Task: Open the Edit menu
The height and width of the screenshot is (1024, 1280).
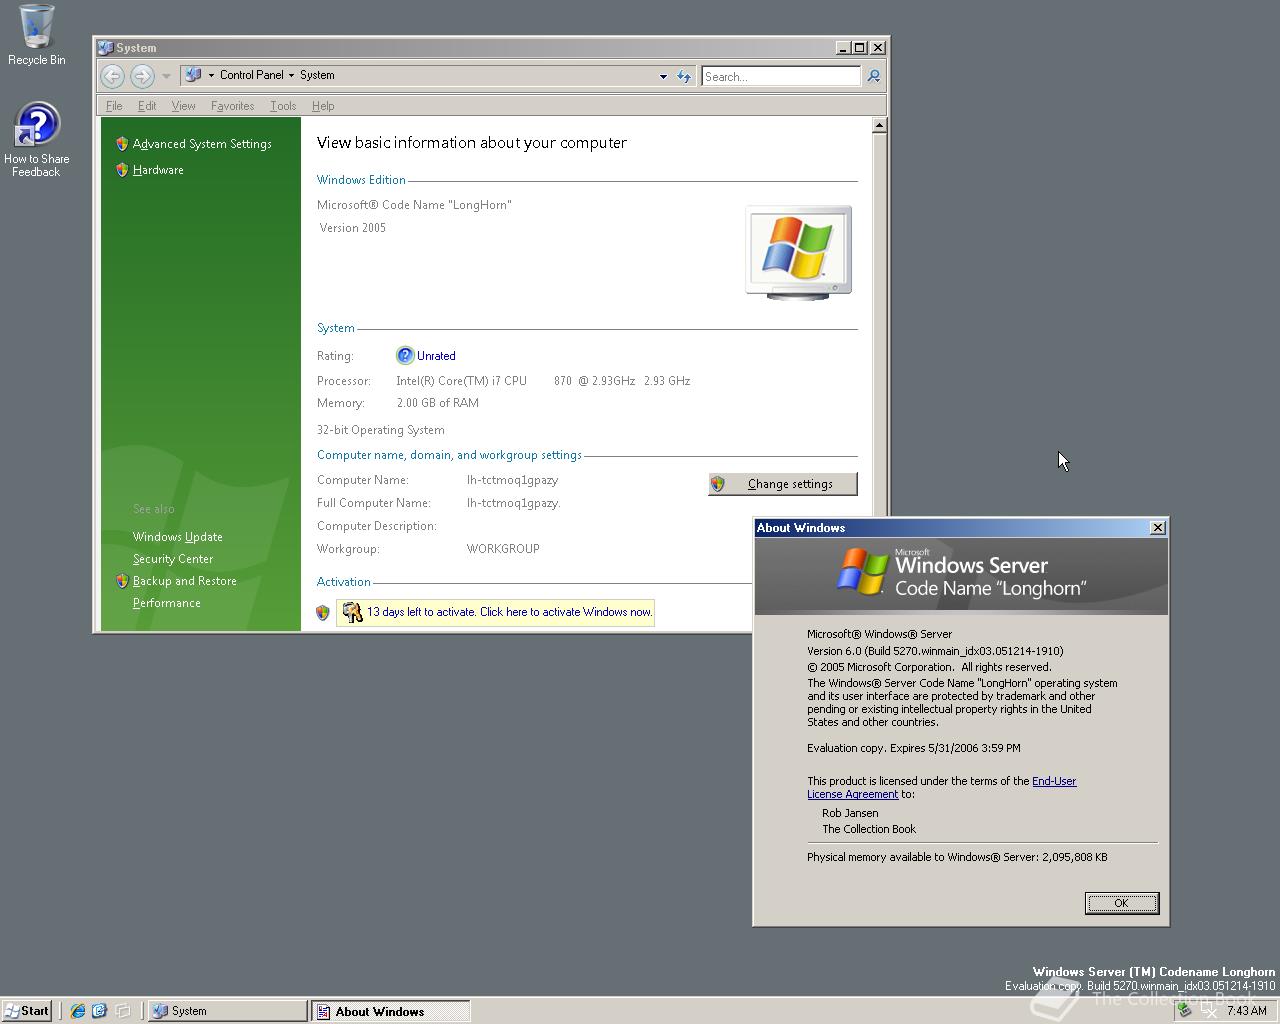Action: click(x=147, y=106)
